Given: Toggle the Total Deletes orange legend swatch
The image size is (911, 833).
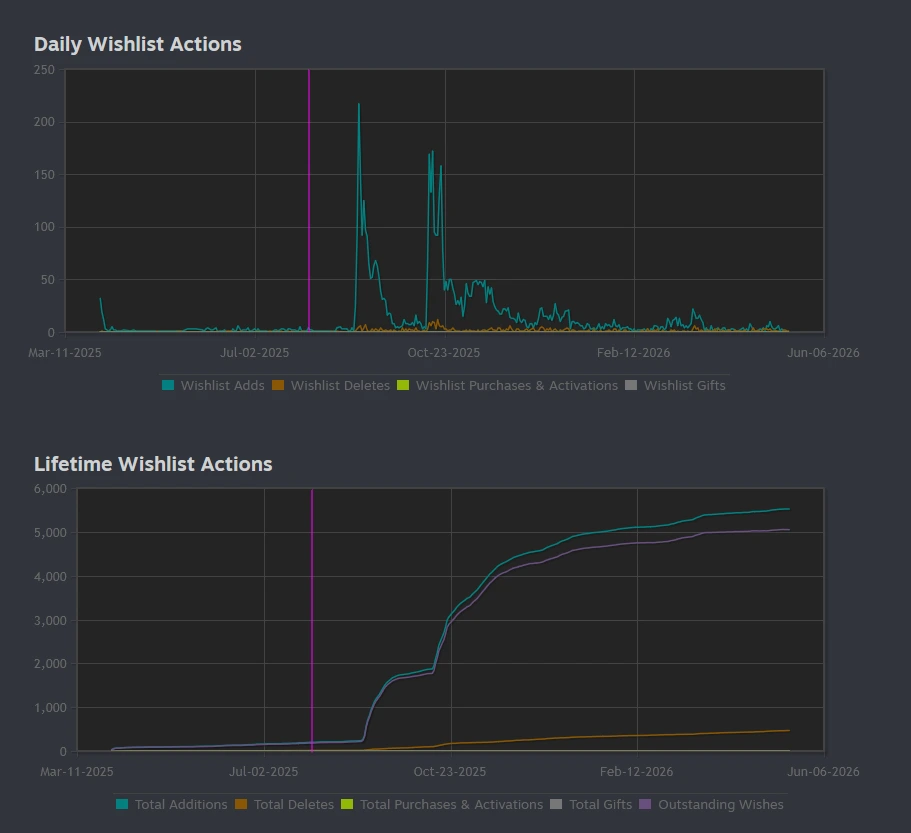Looking at the screenshot, I should point(241,804).
